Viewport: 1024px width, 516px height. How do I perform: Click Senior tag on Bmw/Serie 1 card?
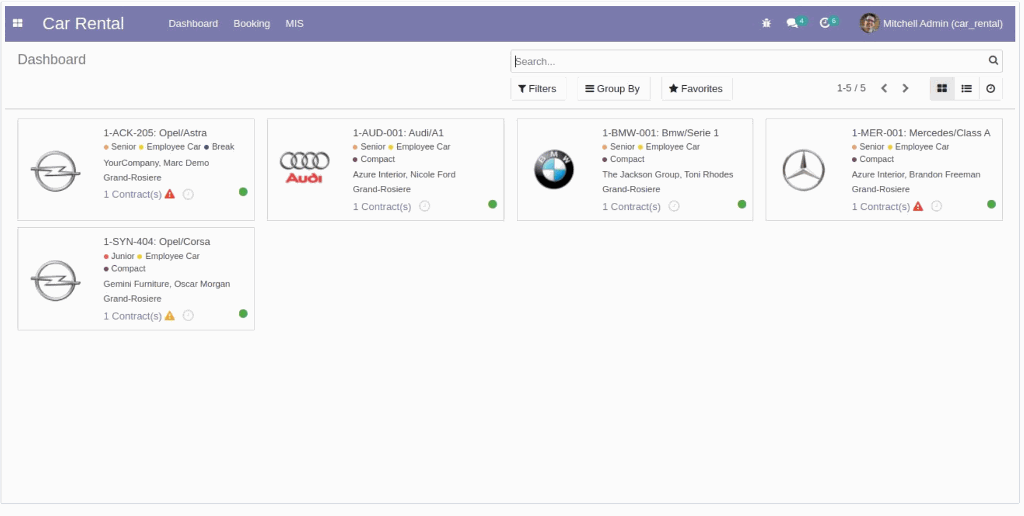pyautogui.click(x=618, y=147)
